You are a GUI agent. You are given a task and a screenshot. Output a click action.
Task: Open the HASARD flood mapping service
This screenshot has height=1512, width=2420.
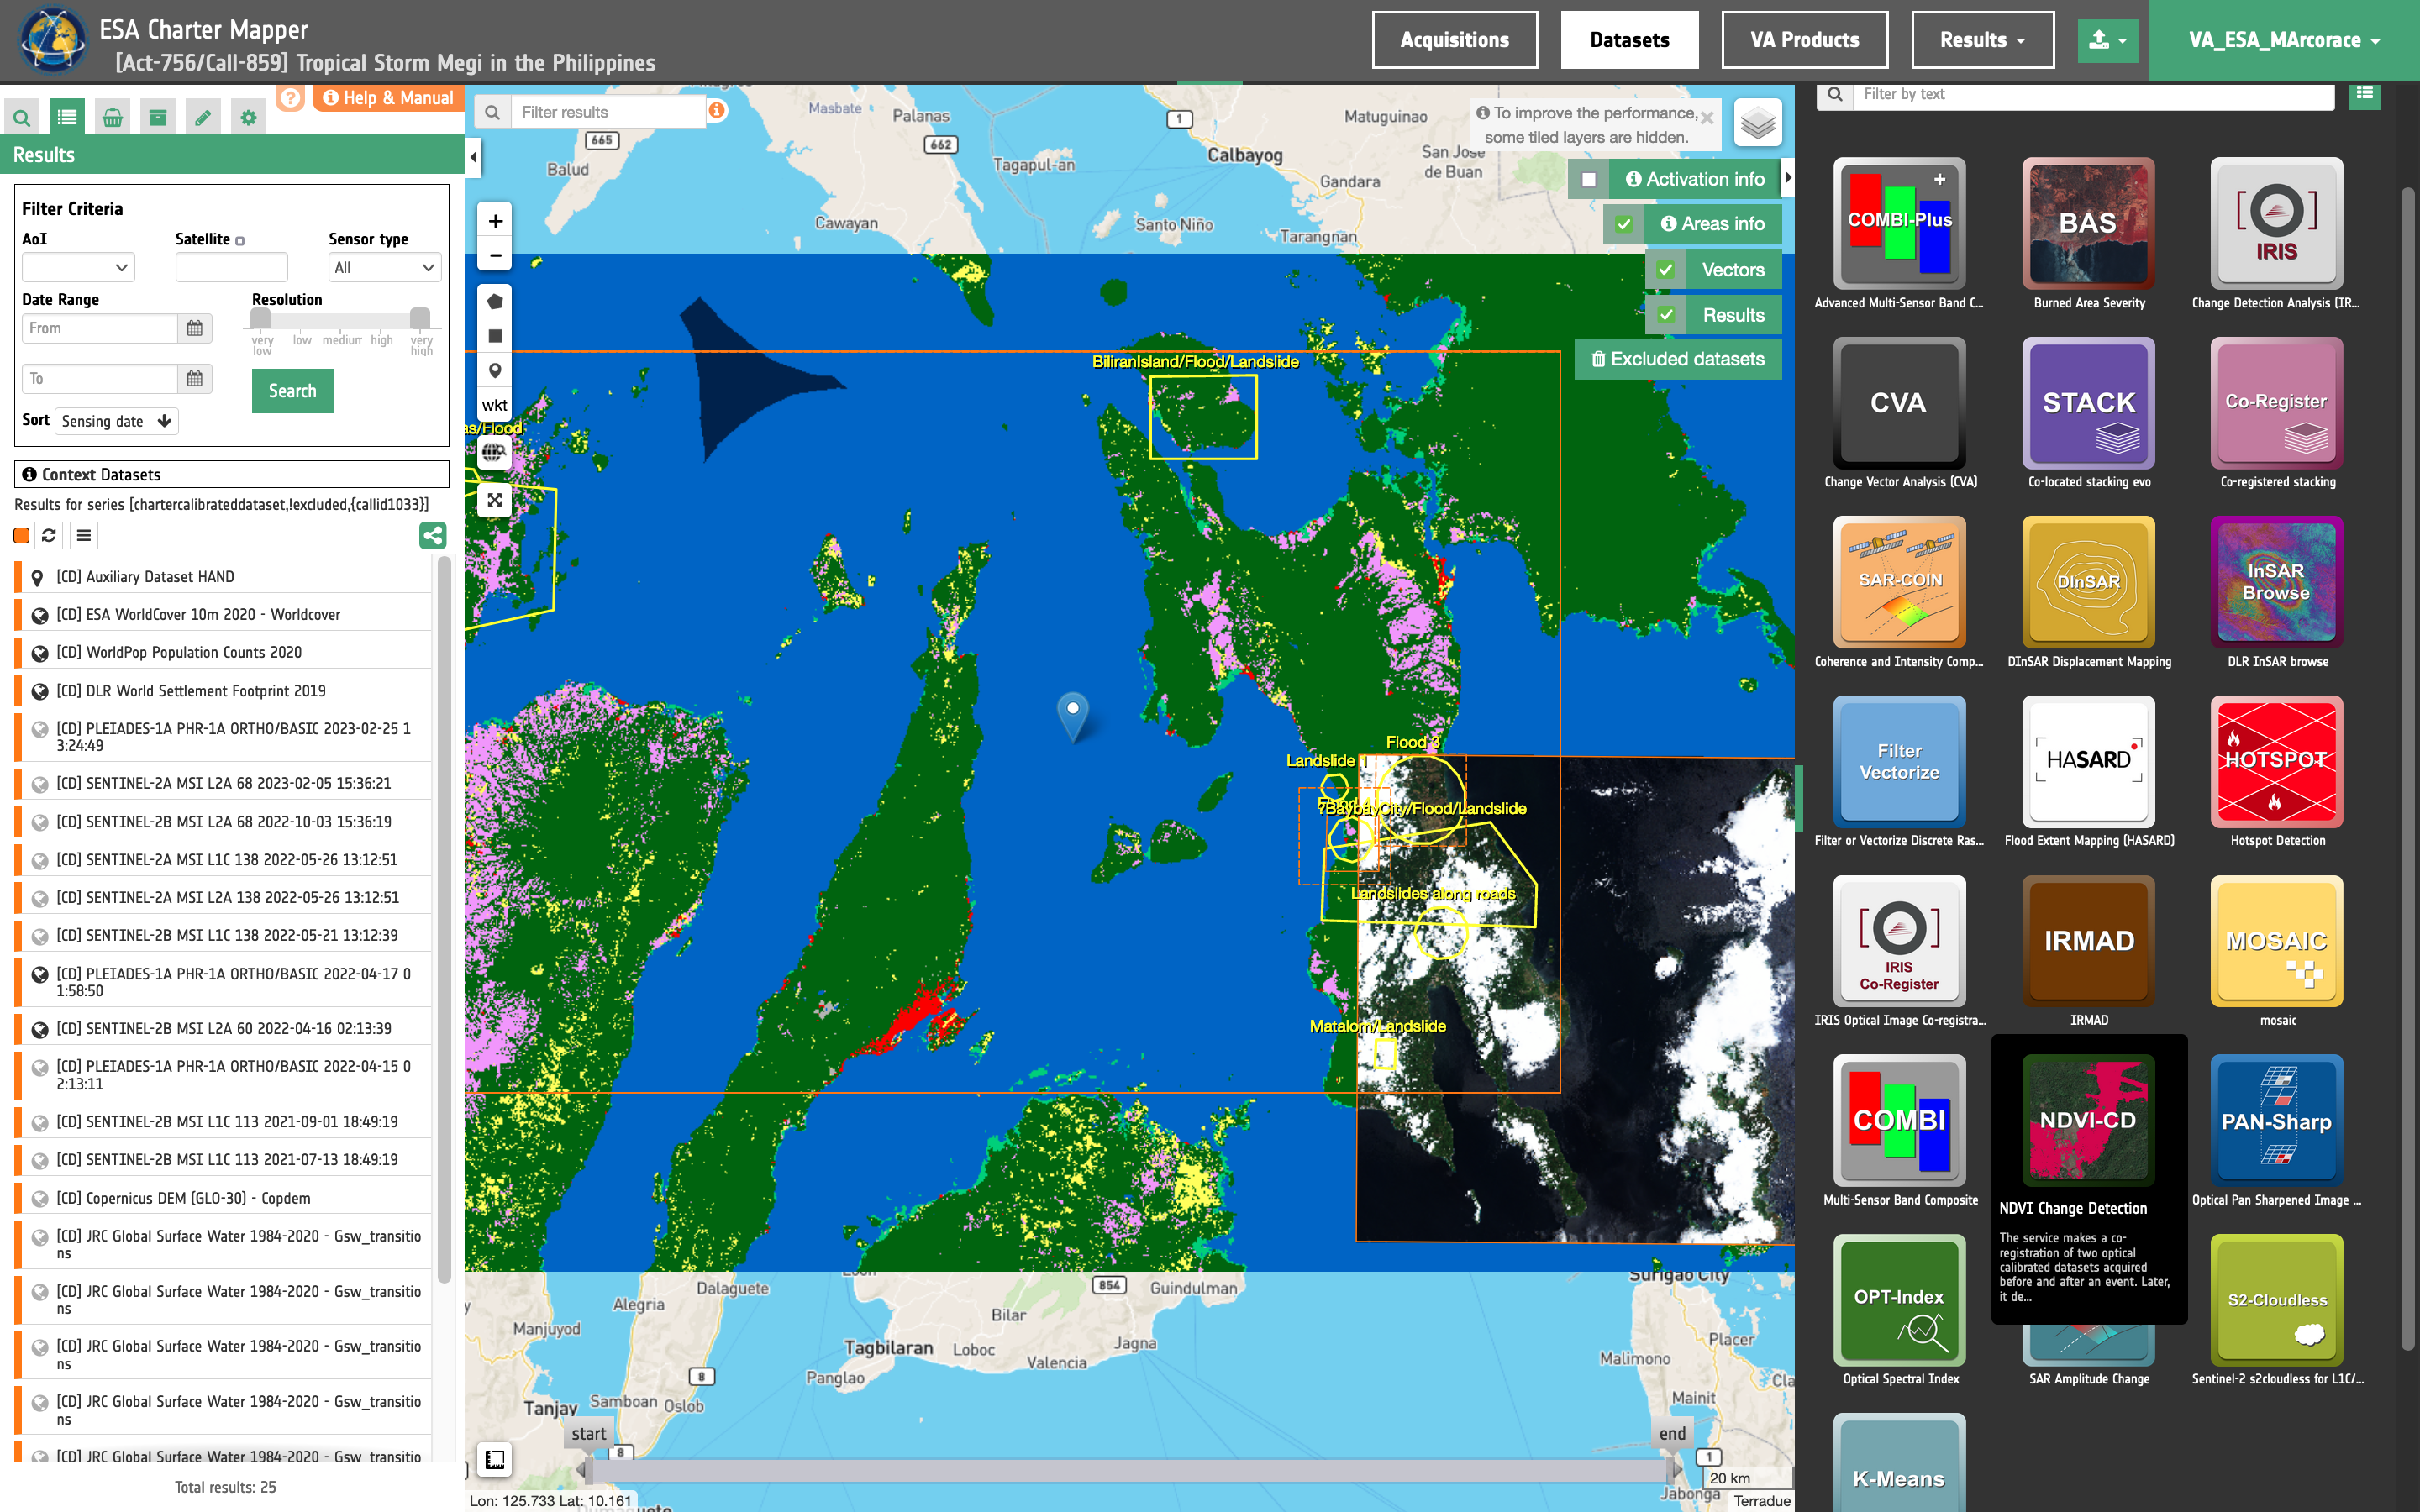coord(2089,761)
